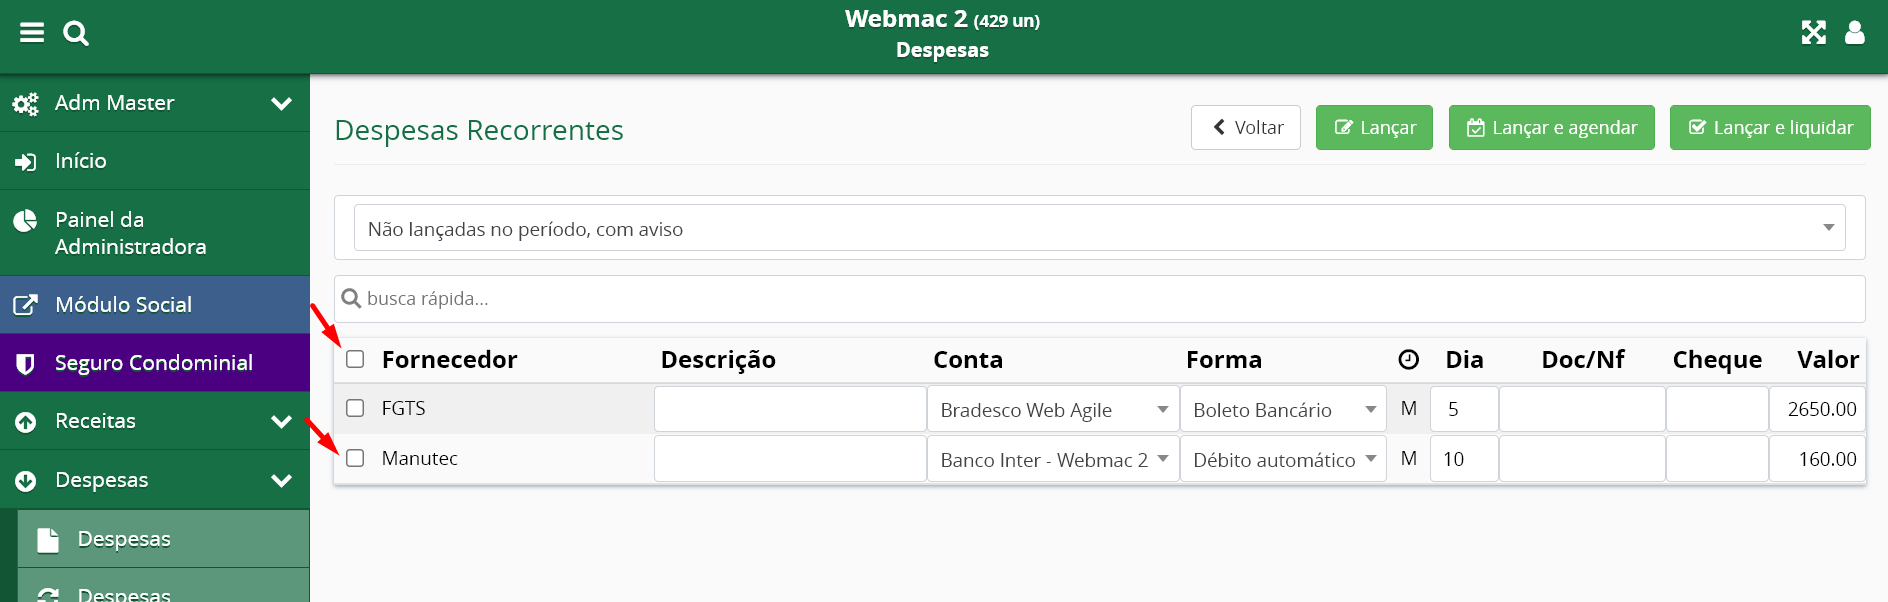Click the Lançar e agendar button
1888x602 pixels.
click(1552, 127)
